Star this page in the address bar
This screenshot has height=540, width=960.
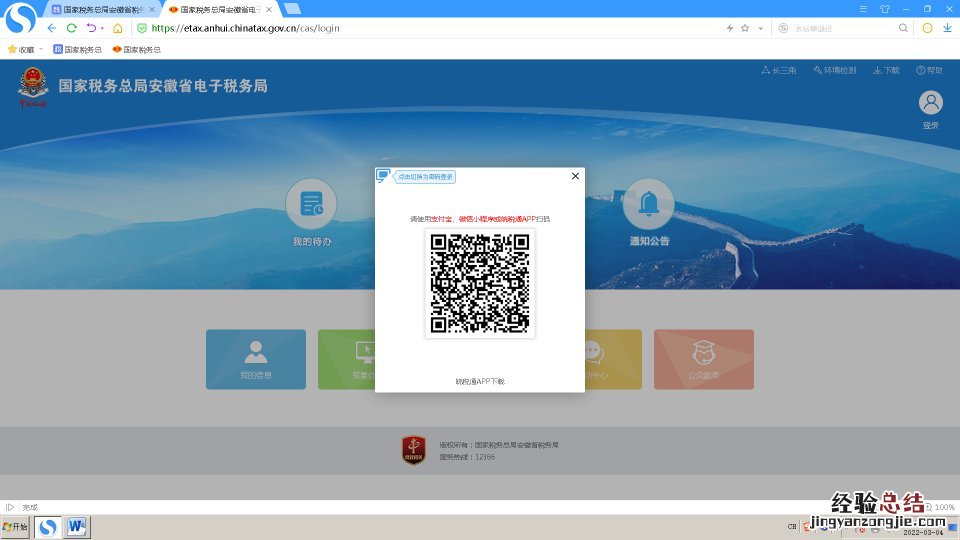click(745, 28)
